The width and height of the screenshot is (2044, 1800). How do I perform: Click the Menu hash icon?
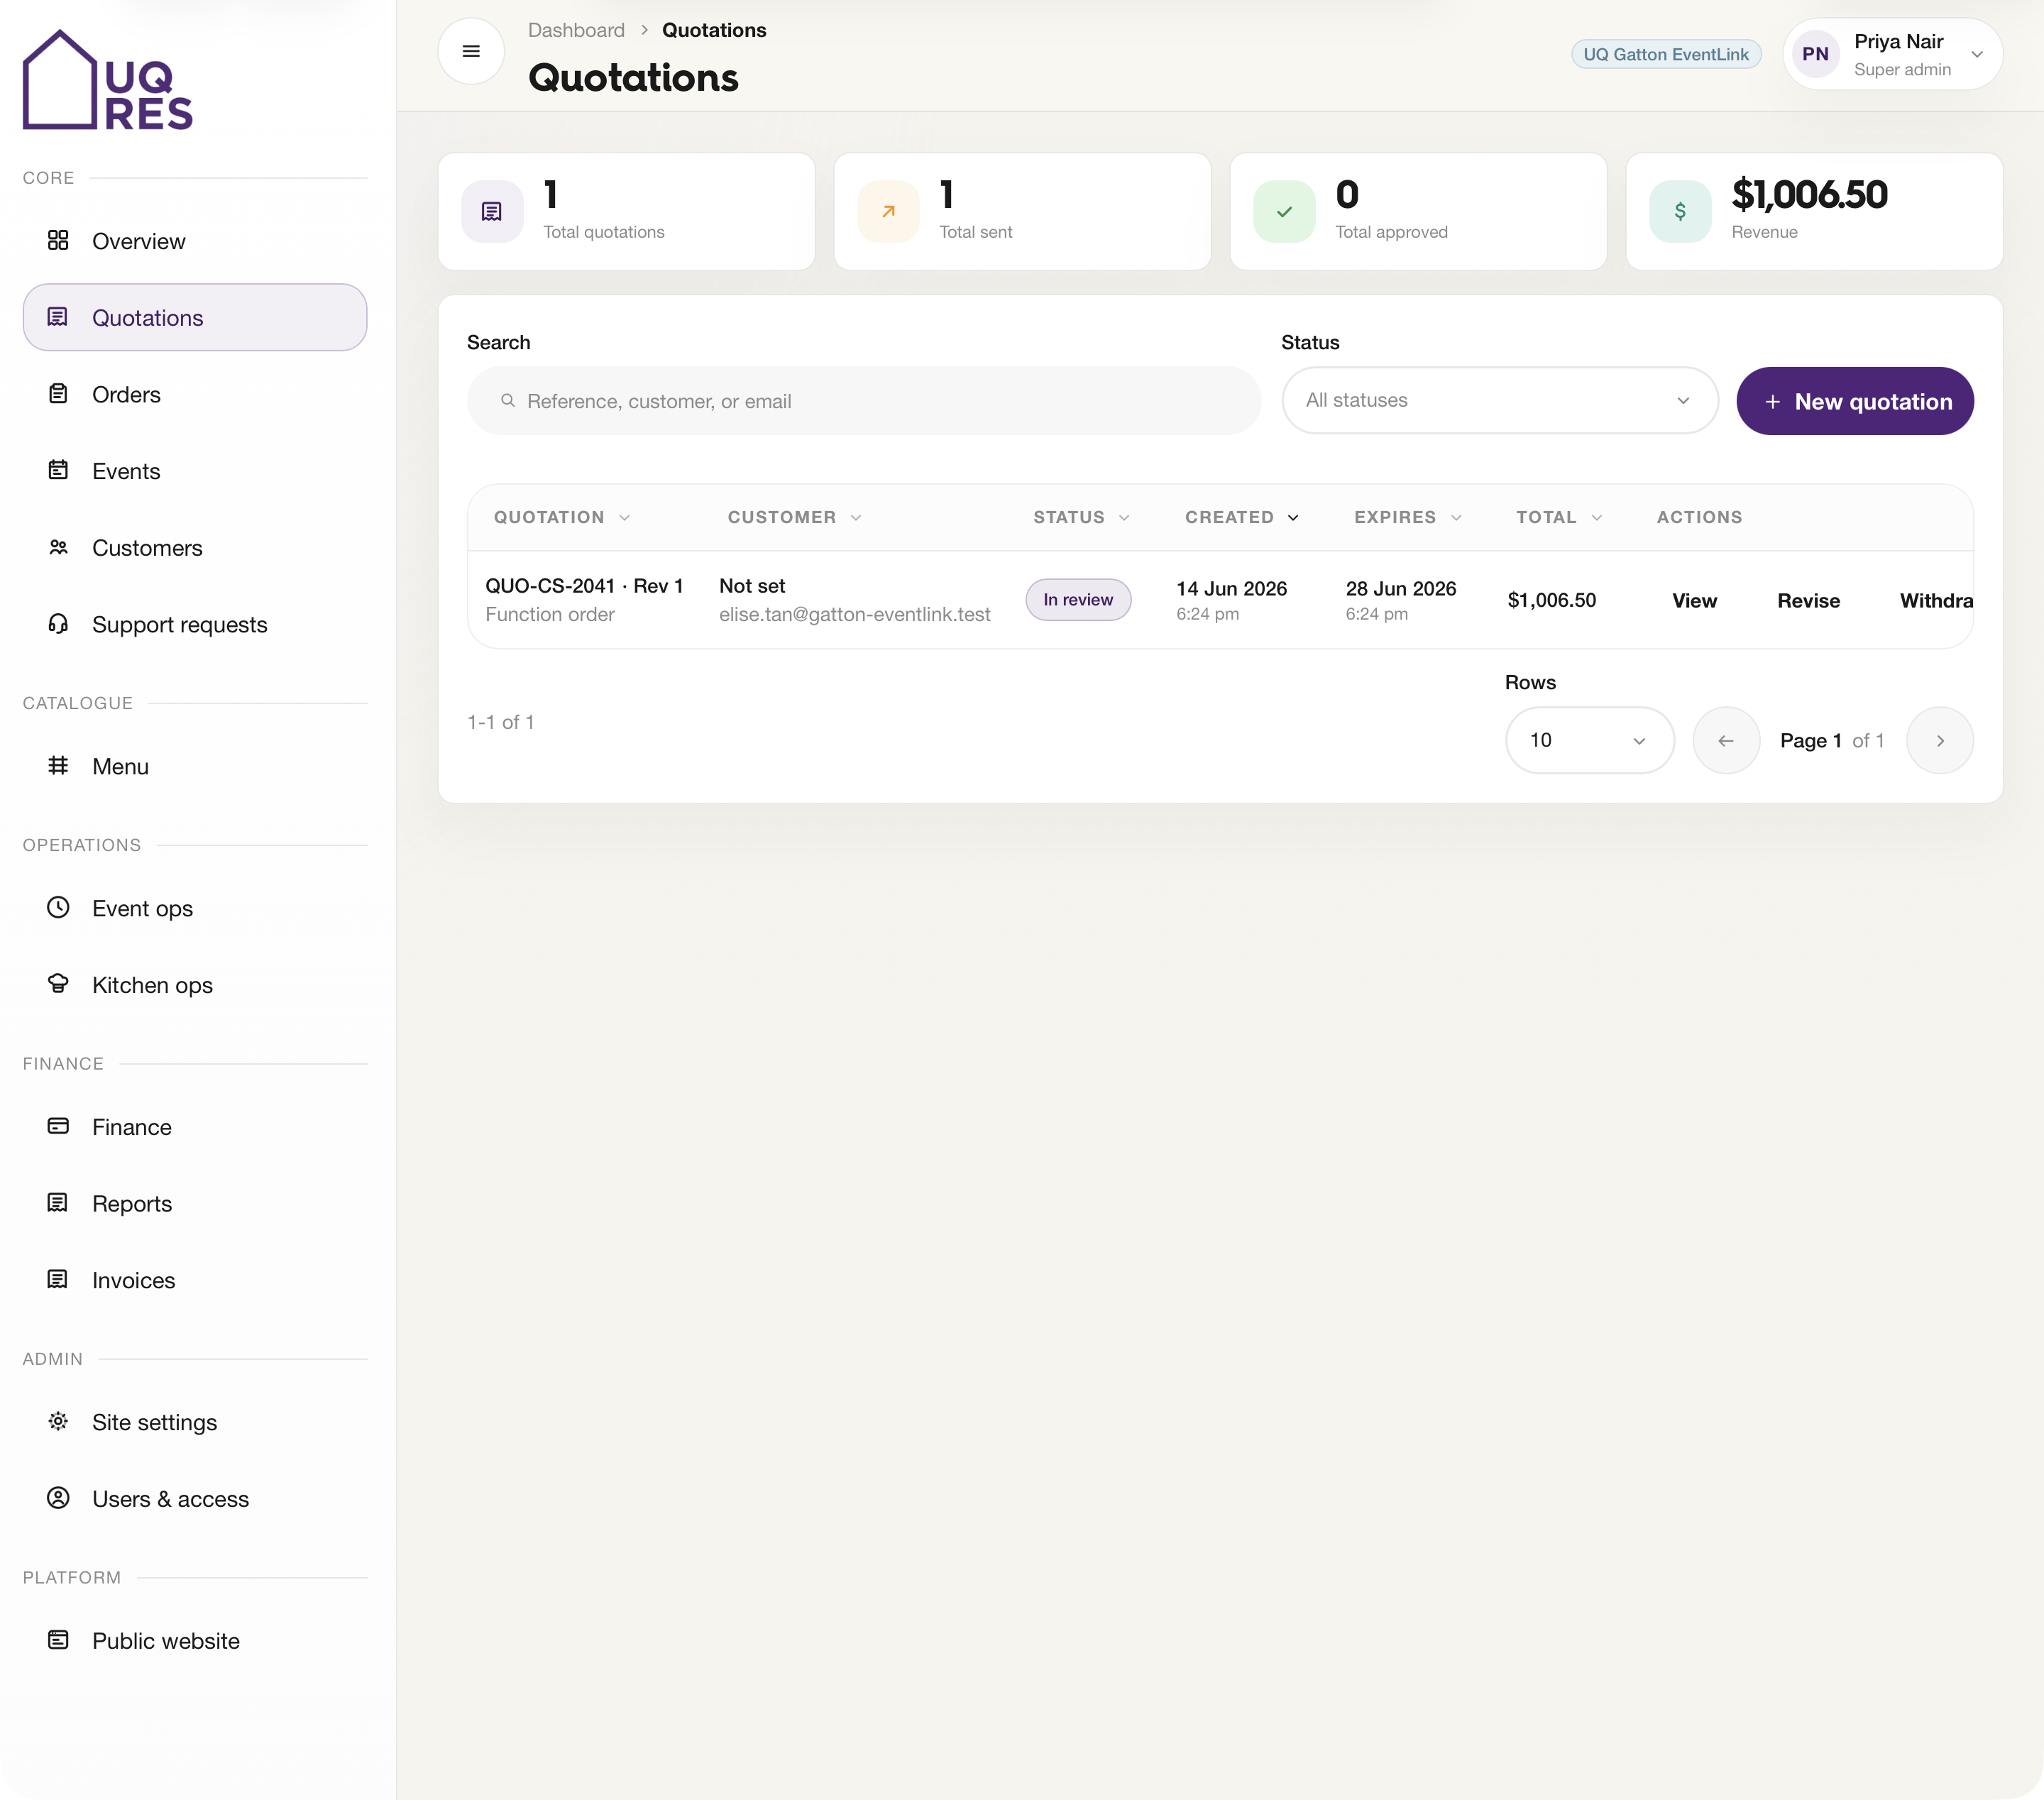click(58, 766)
